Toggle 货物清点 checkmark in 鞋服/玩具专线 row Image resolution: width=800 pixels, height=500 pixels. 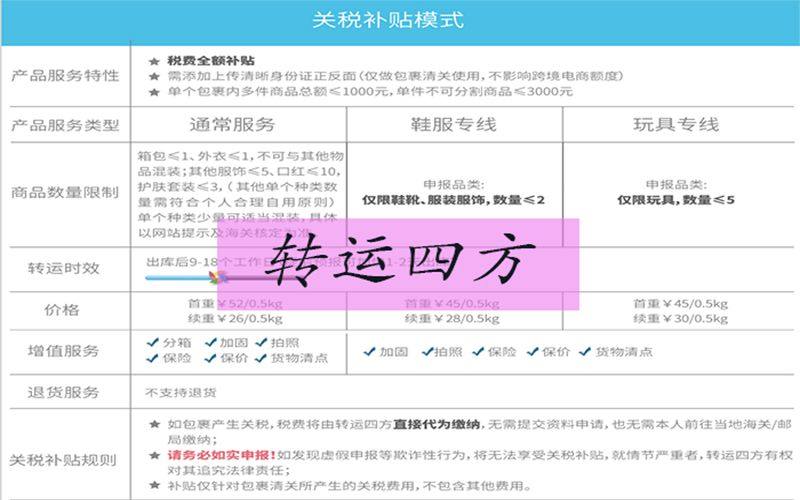tap(585, 352)
